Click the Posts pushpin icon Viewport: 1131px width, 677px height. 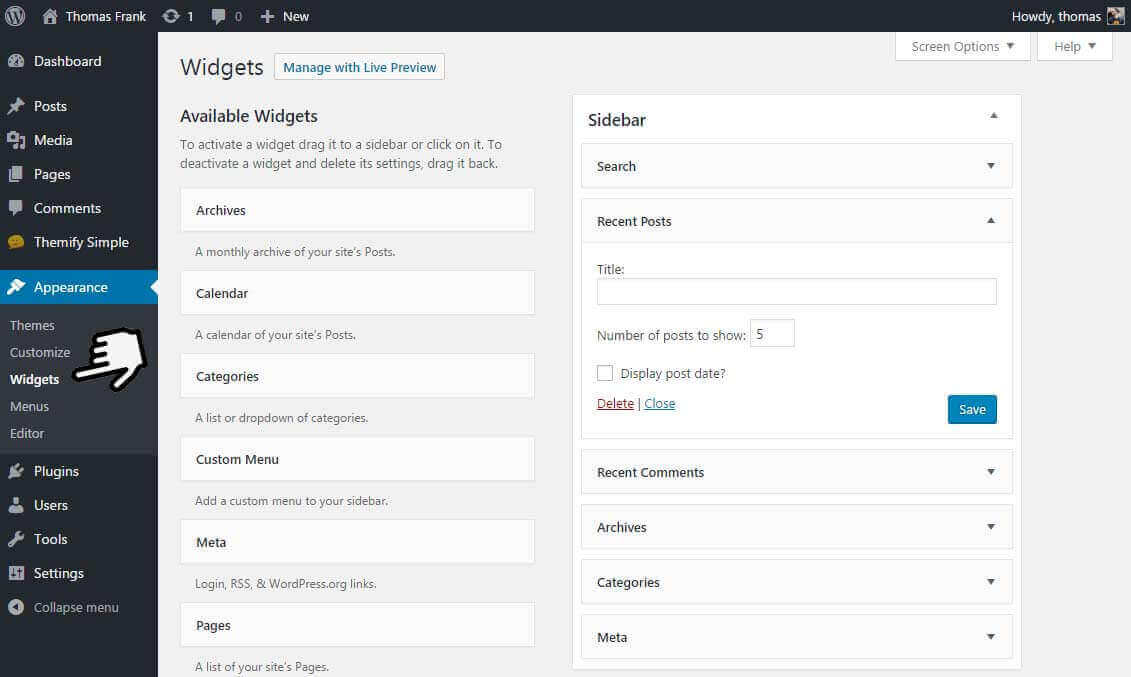(x=16, y=106)
